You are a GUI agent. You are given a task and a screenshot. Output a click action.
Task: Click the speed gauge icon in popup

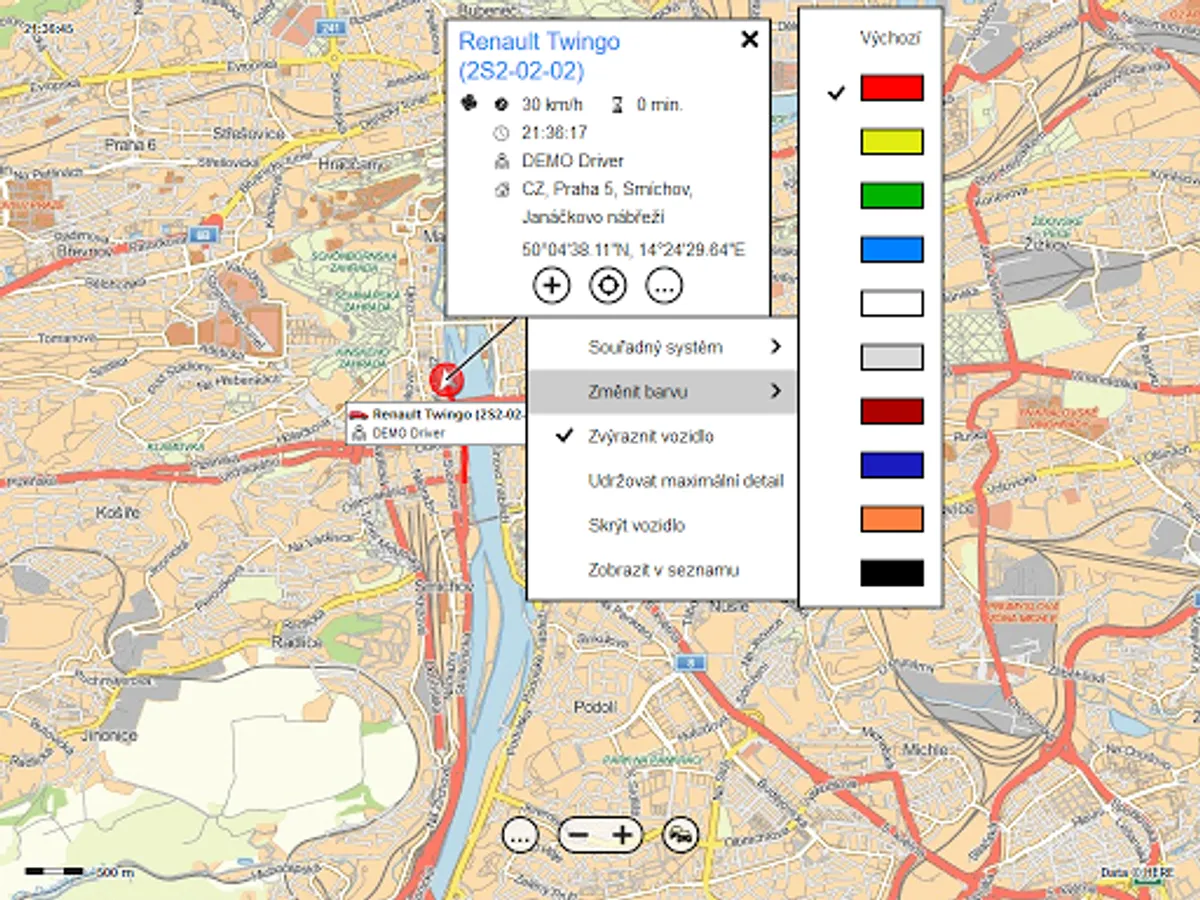501,104
